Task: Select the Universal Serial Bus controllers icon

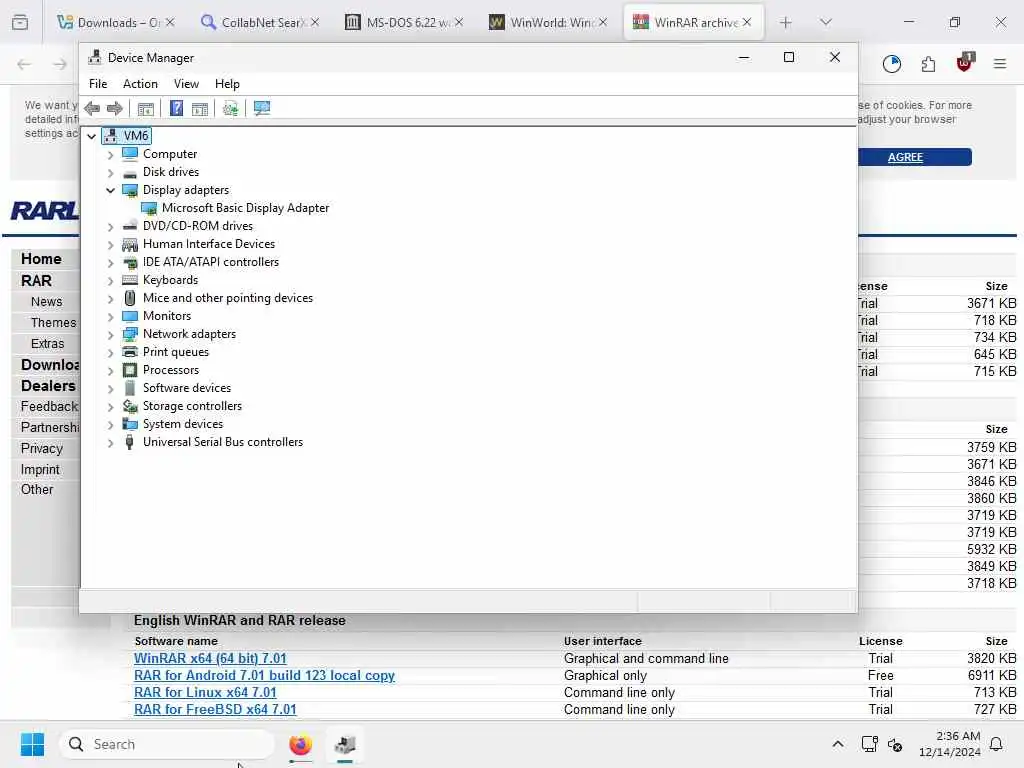Action: click(130, 442)
